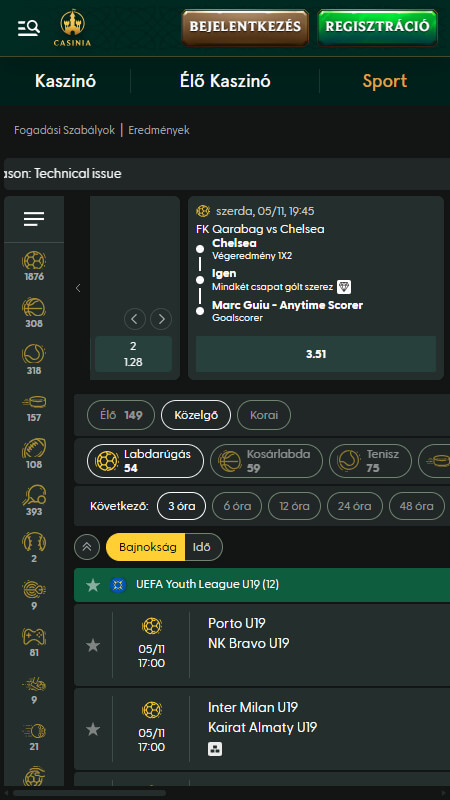Image resolution: width=450 pixels, height=800 pixels.
Task: Open the Élő Kaszinó section
Action: (225, 81)
